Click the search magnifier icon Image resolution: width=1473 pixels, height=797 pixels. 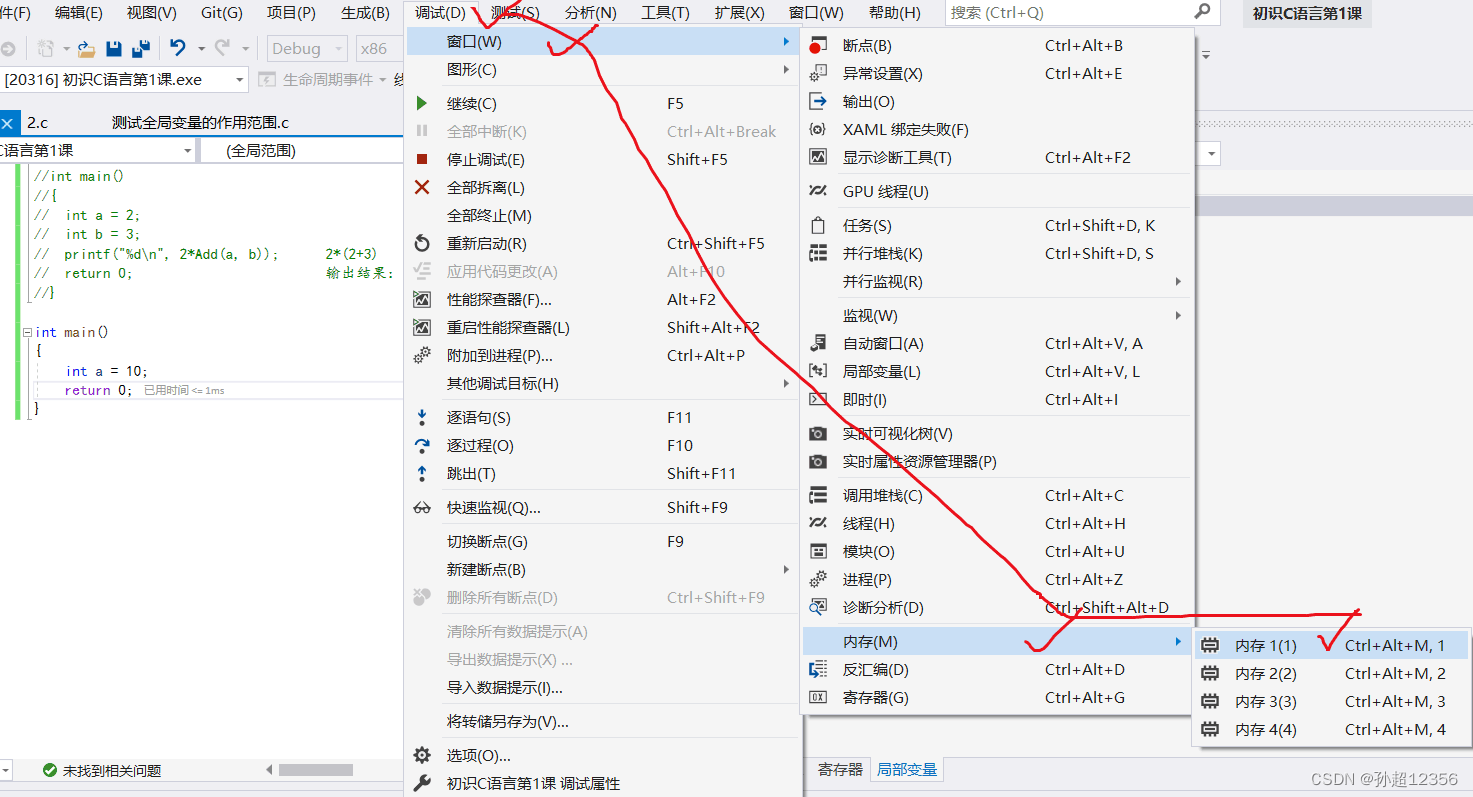(1202, 12)
